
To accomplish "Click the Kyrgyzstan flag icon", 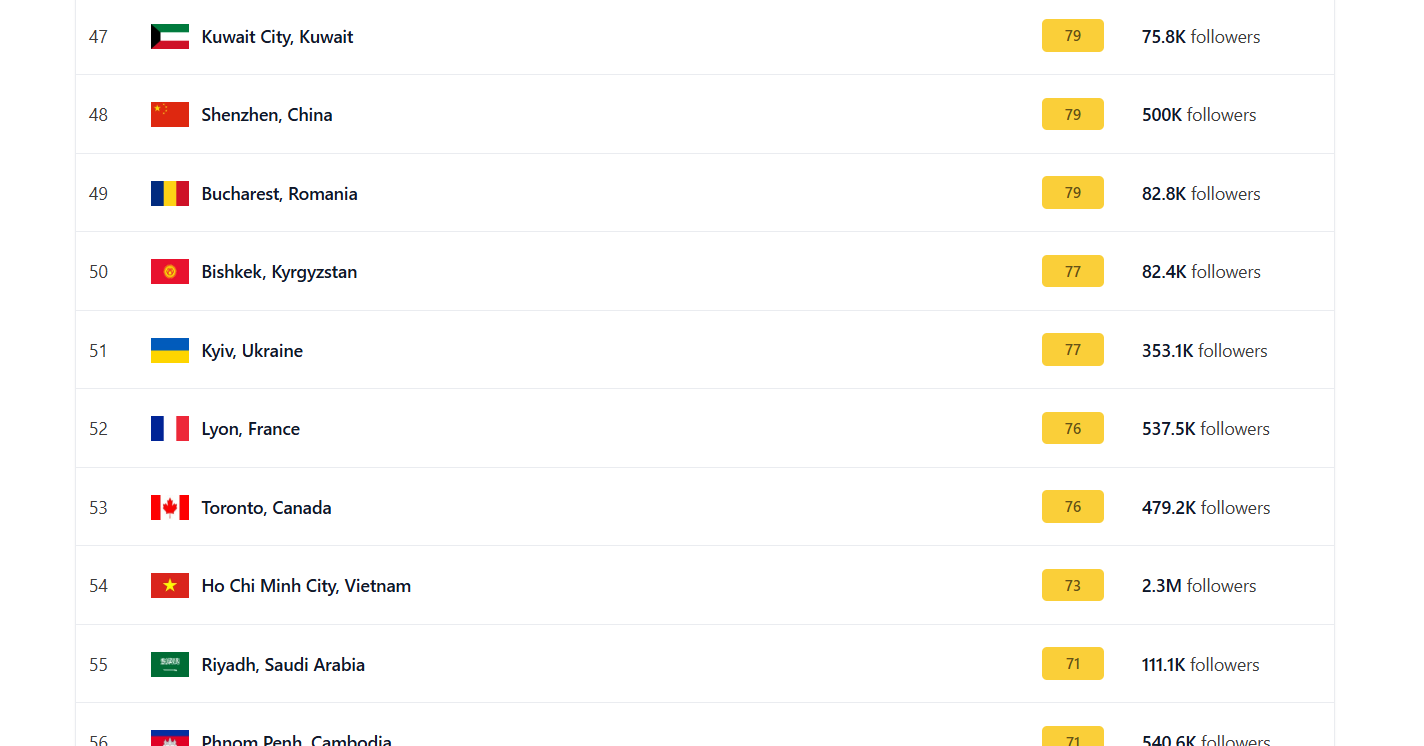I will [169, 272].
